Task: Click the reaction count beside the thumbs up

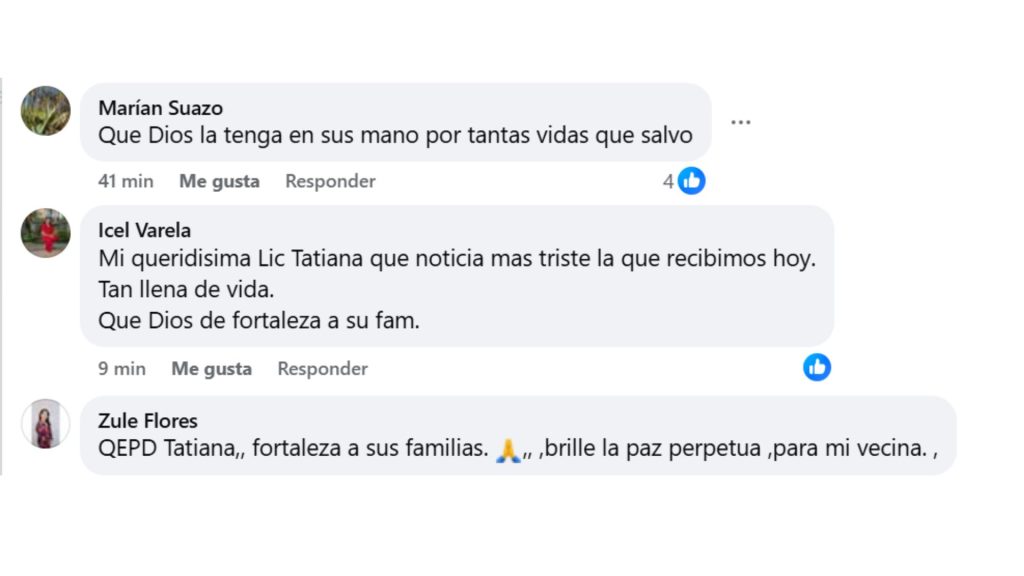Action: tap(670, 181)
